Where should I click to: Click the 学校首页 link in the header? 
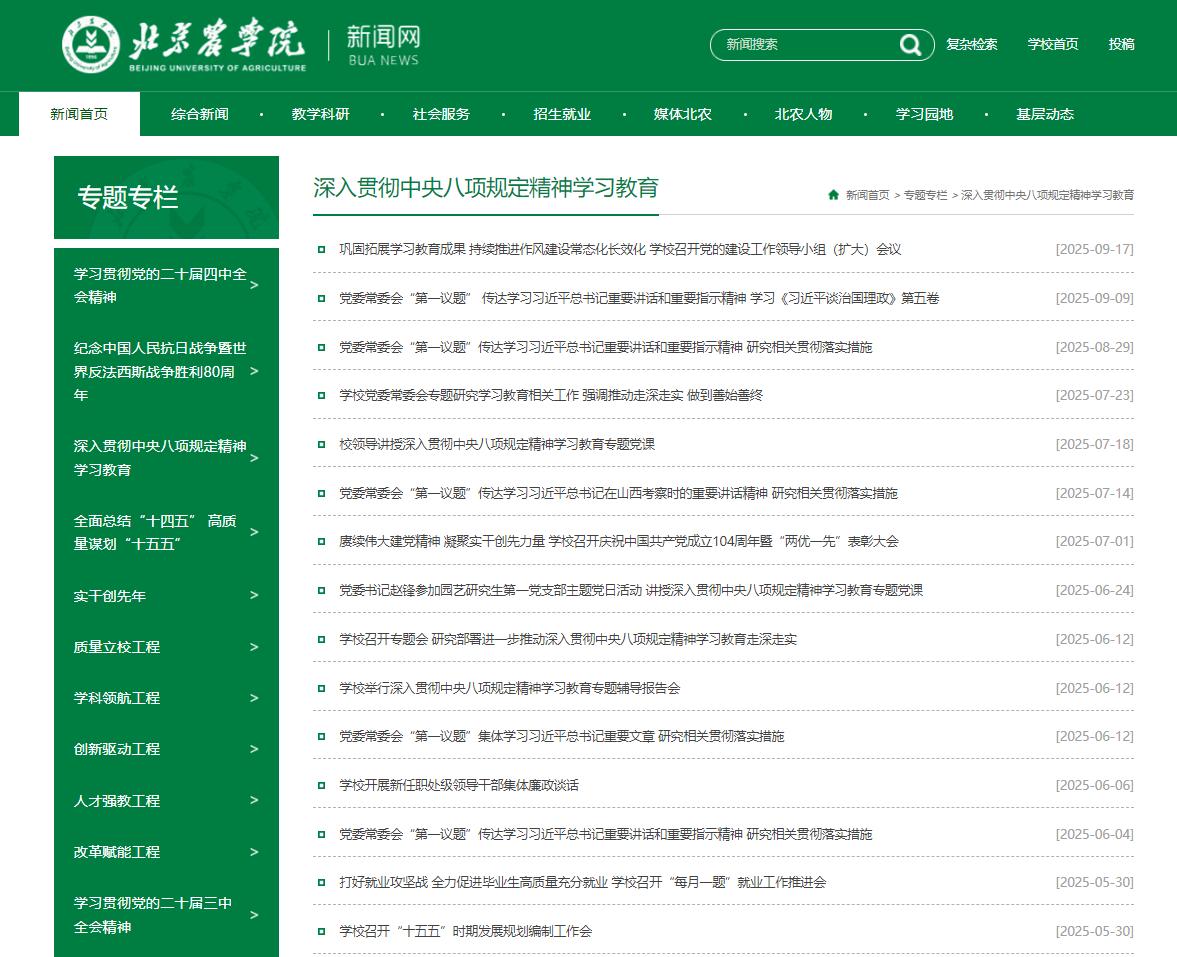click(1053, 44)
